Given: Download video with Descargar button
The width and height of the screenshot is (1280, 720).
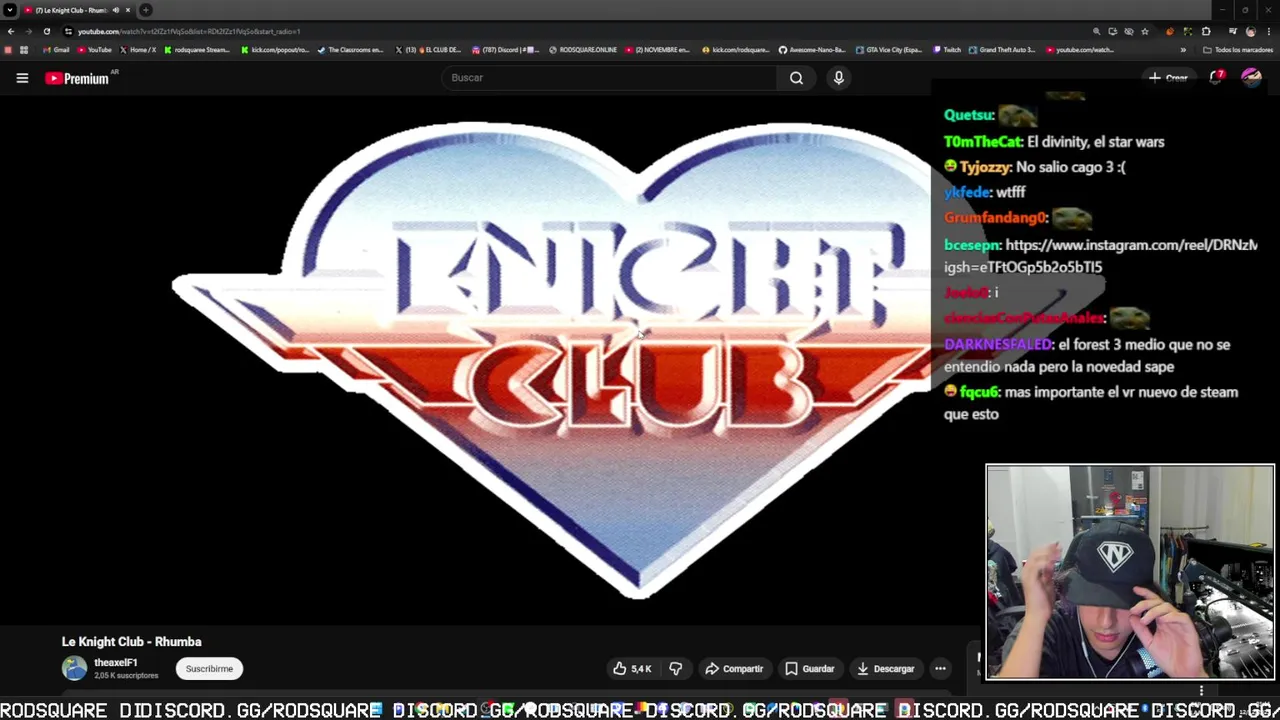Looking at the screenshot, I should [x=885, y=669].
